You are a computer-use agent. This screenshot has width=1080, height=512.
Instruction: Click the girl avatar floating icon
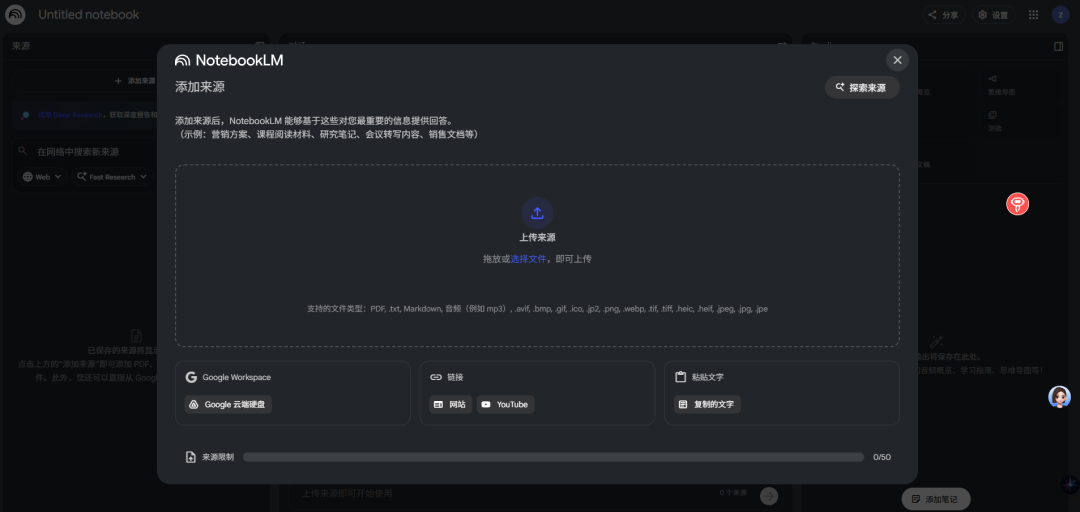point(1059,396)
